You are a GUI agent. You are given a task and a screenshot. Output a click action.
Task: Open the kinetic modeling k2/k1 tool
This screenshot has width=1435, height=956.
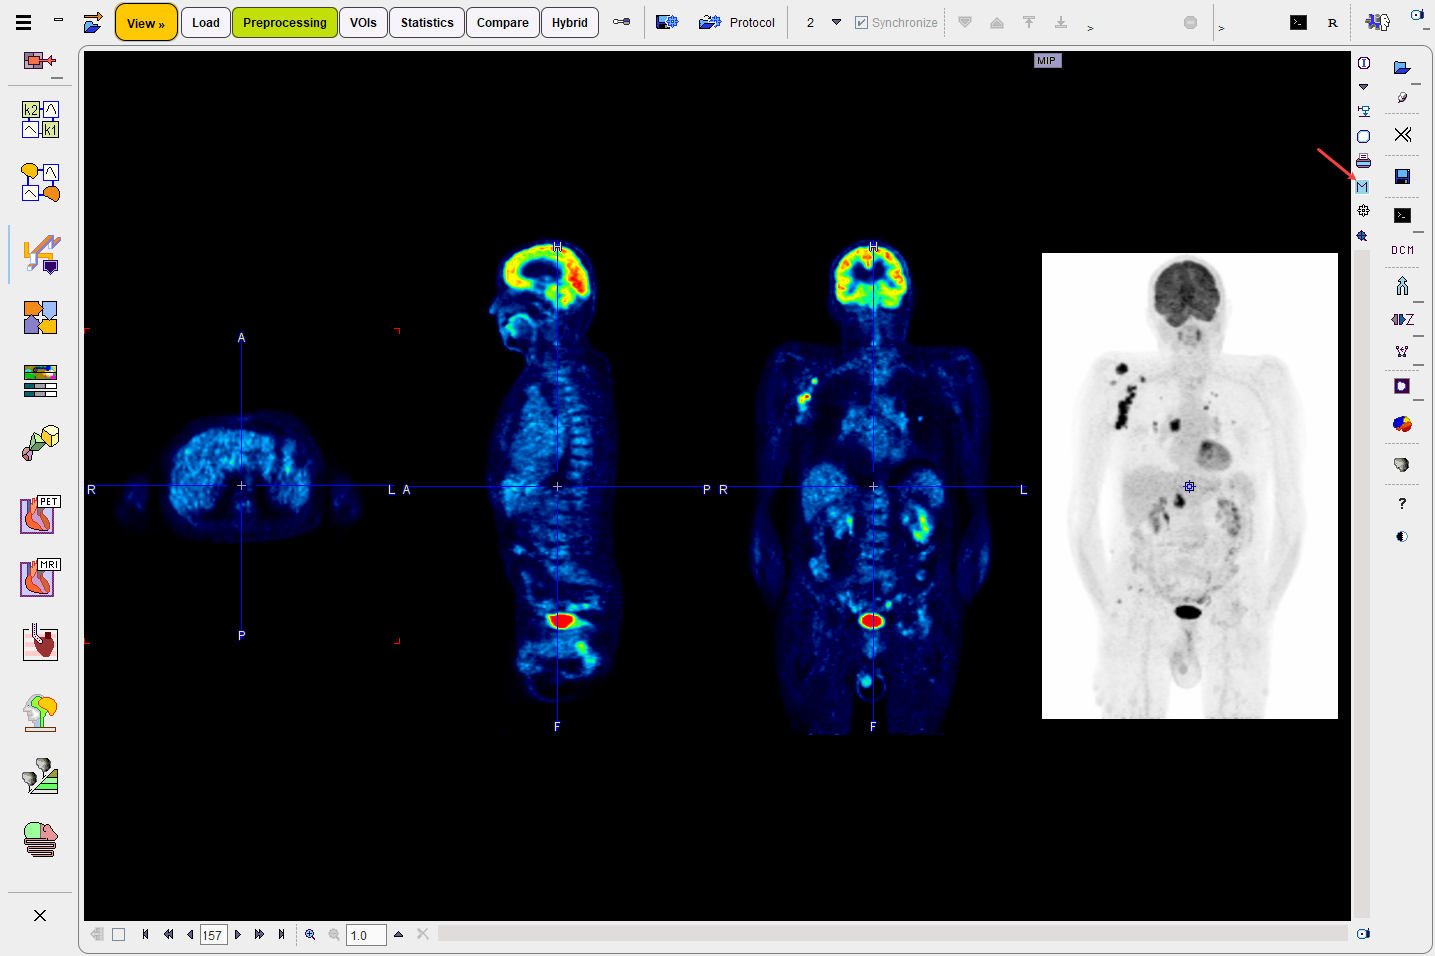pyautogui.click(x=41, y=119)
